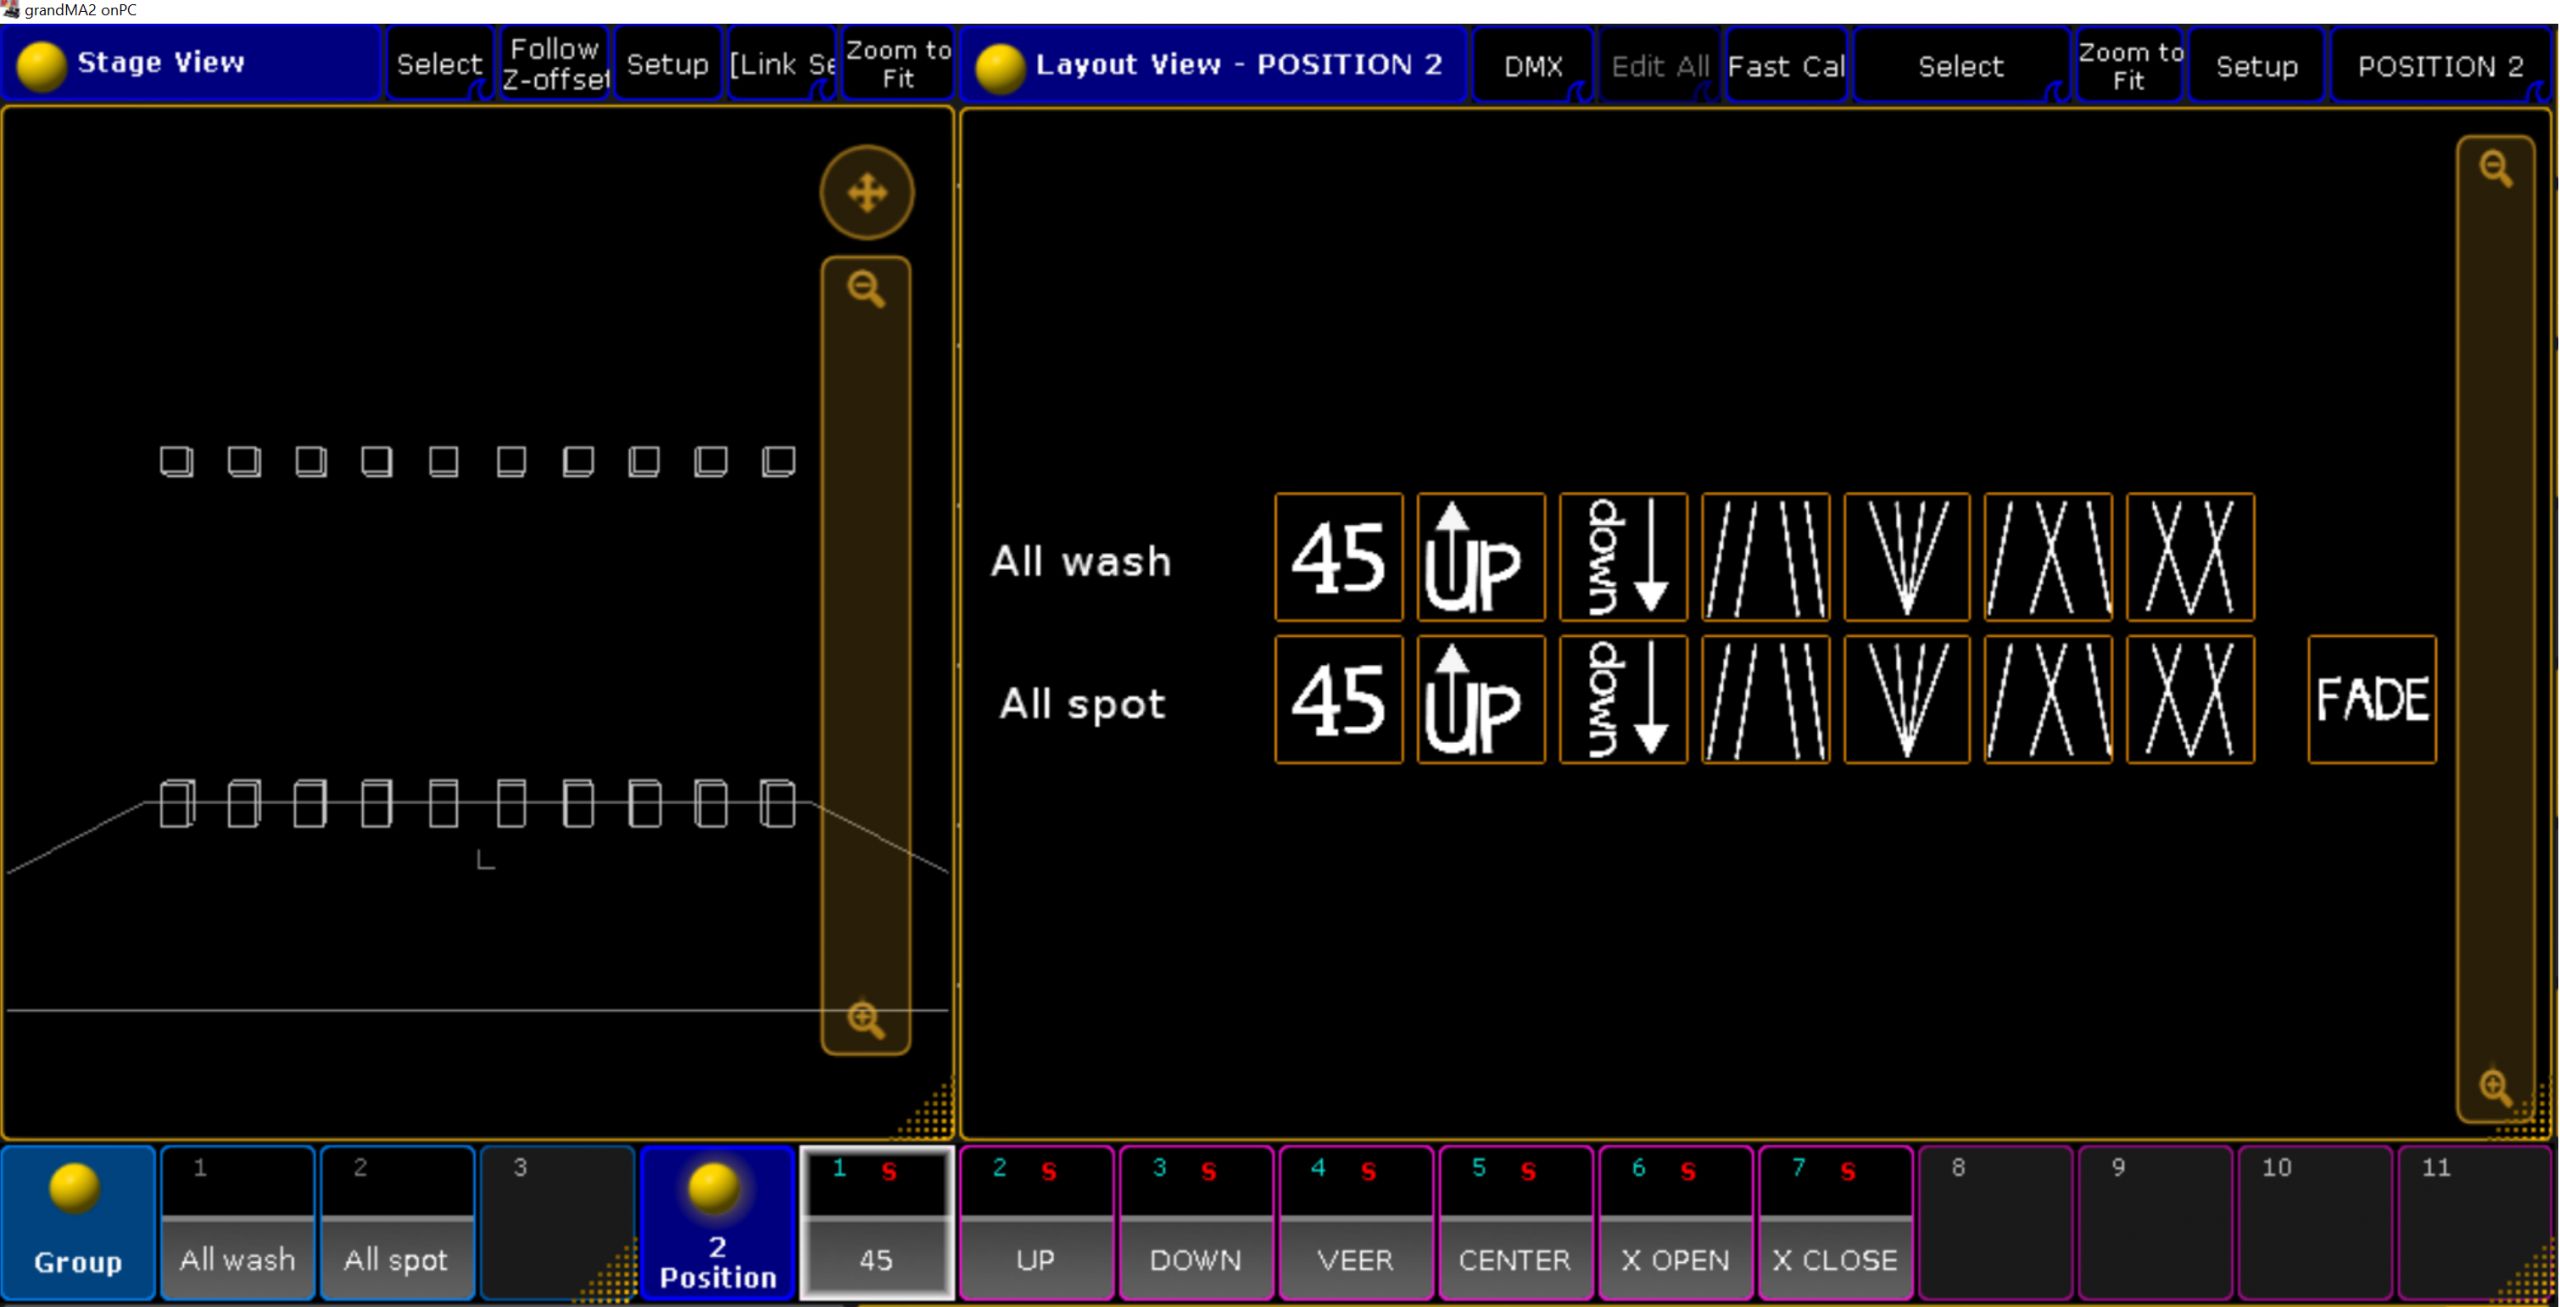Click the All wash 45 position icon
Screen dimensions: 2560x1307
(x=1339, y=557)
